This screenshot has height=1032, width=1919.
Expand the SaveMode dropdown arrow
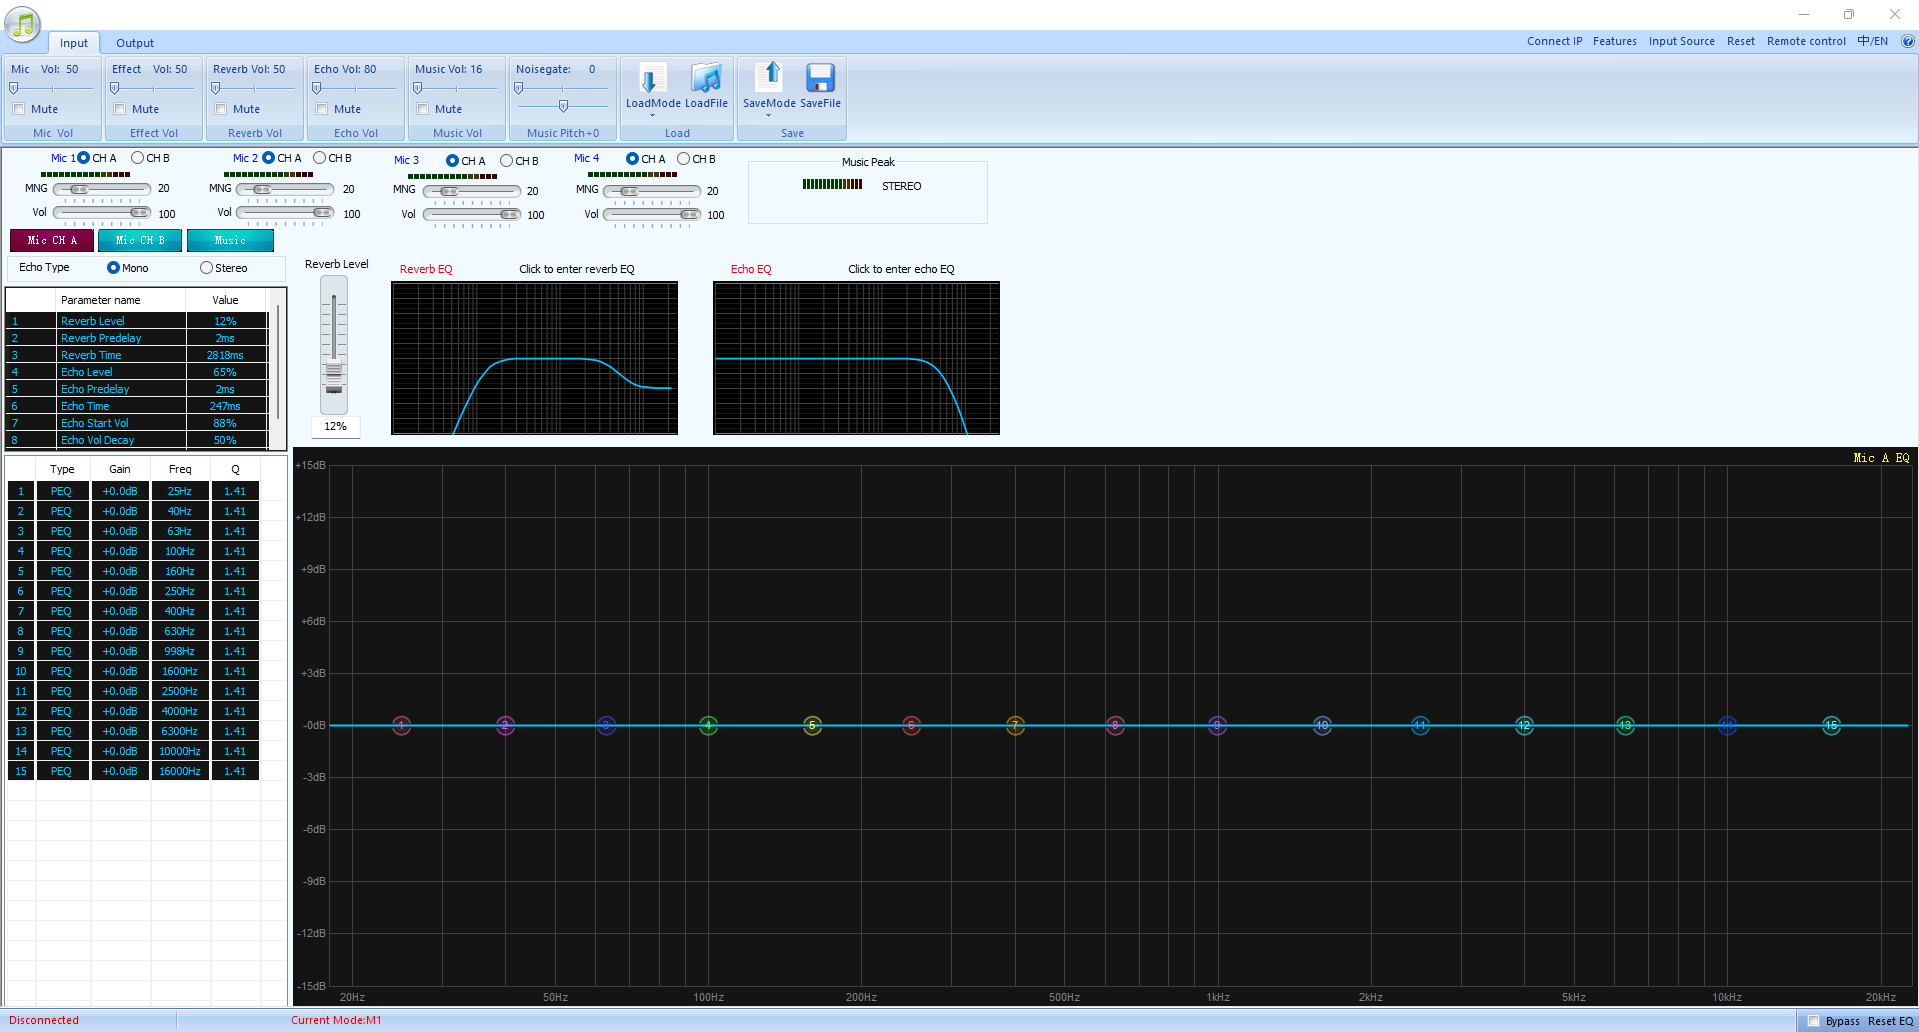(x=769, y=115)
